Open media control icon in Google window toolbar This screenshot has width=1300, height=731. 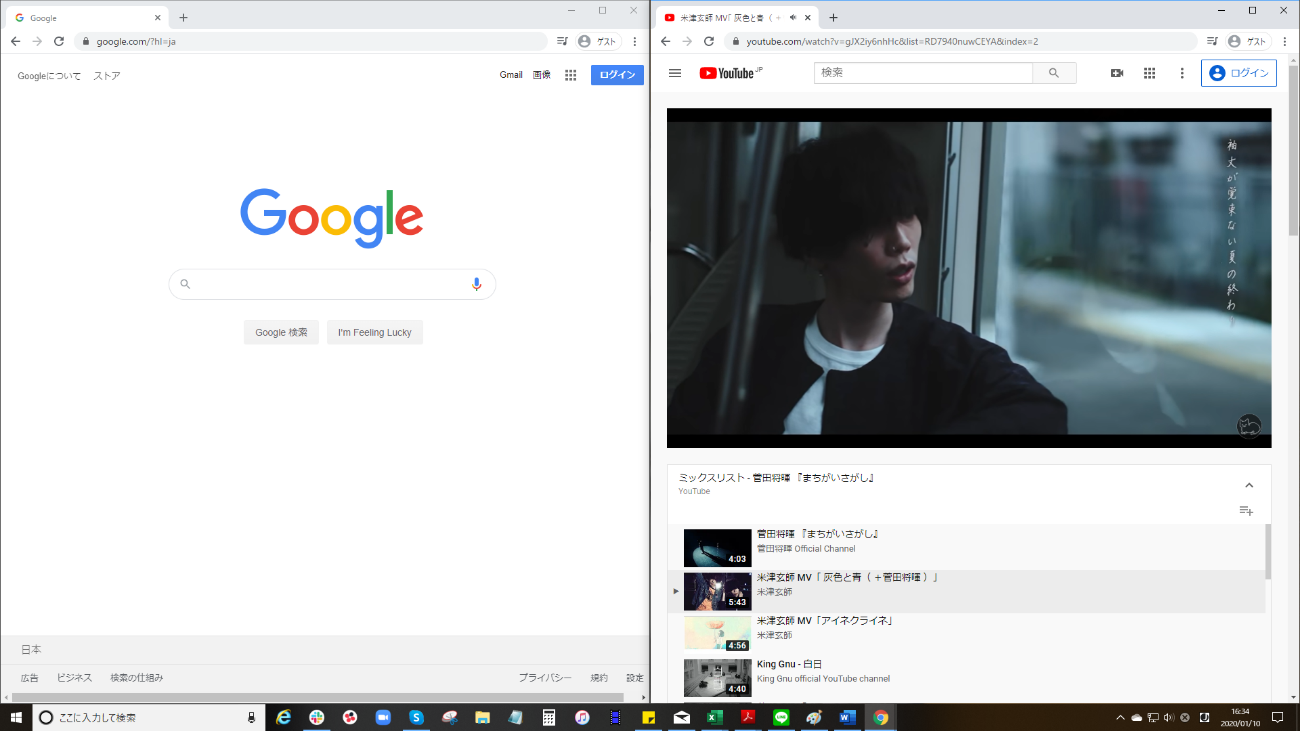point(562,41)
